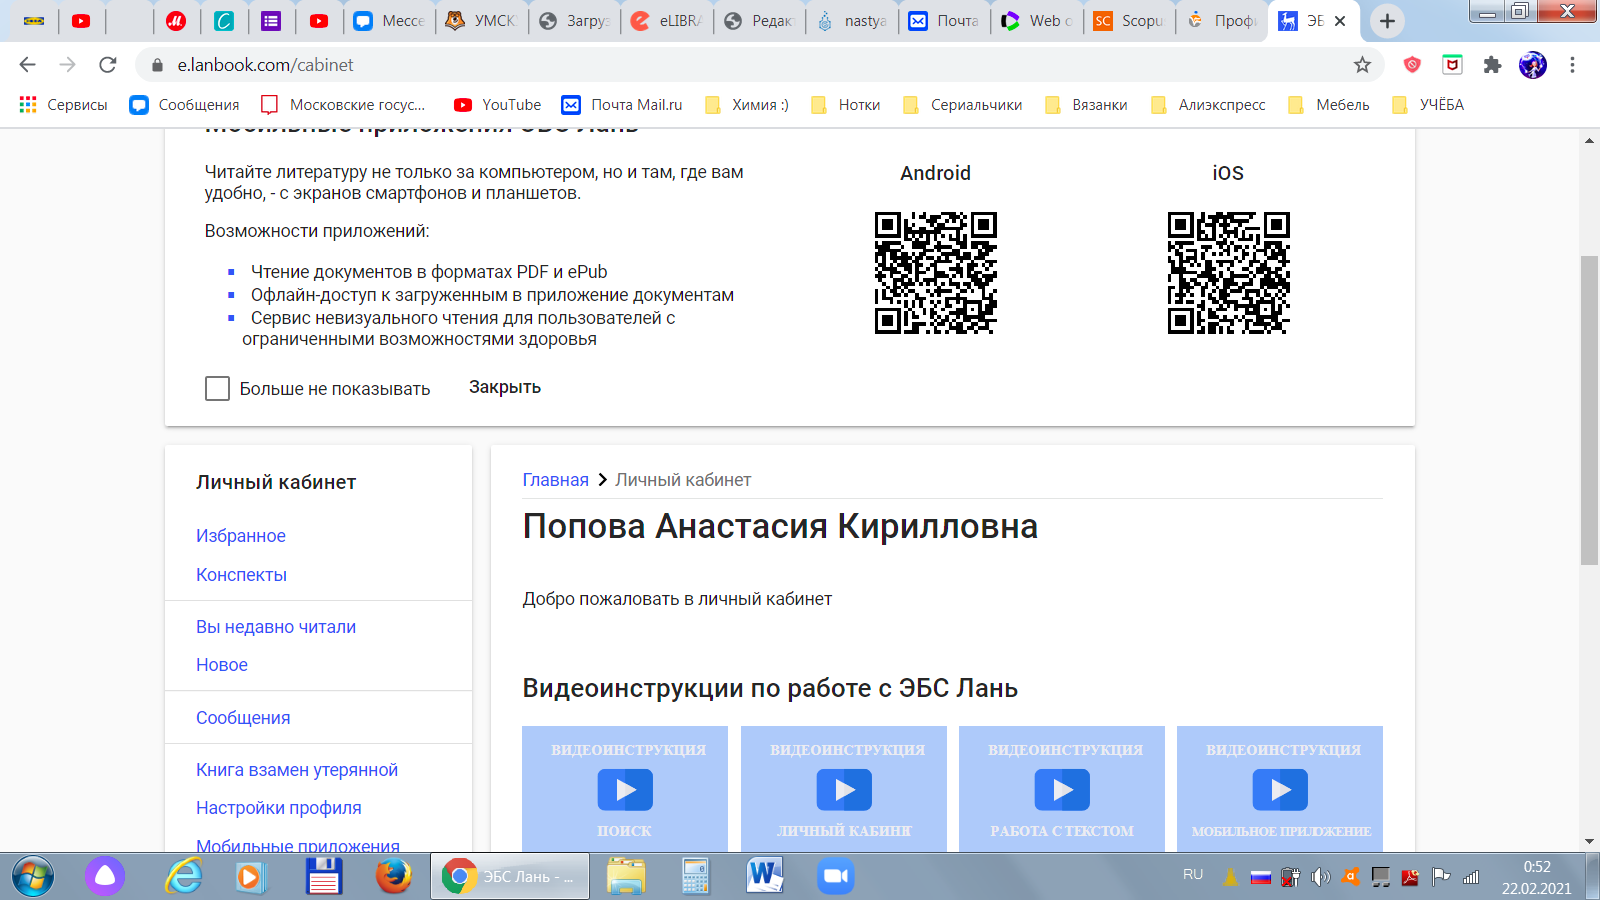Click the Android QR code

(936, 273)
